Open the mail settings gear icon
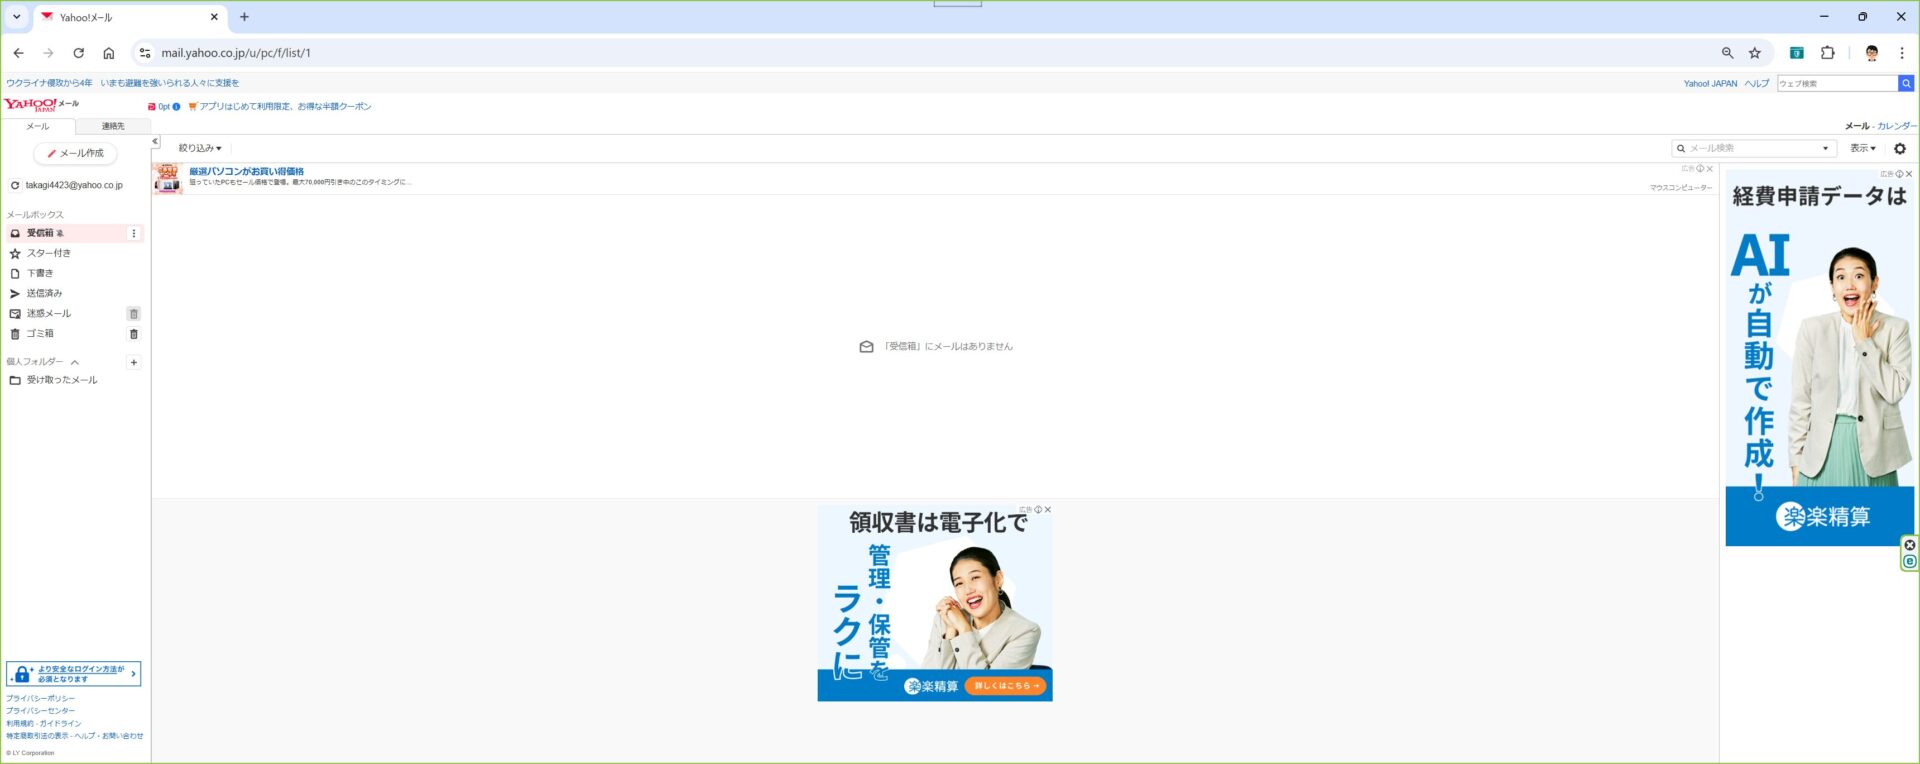The image size is (1920, 764). coord(1899,149)
